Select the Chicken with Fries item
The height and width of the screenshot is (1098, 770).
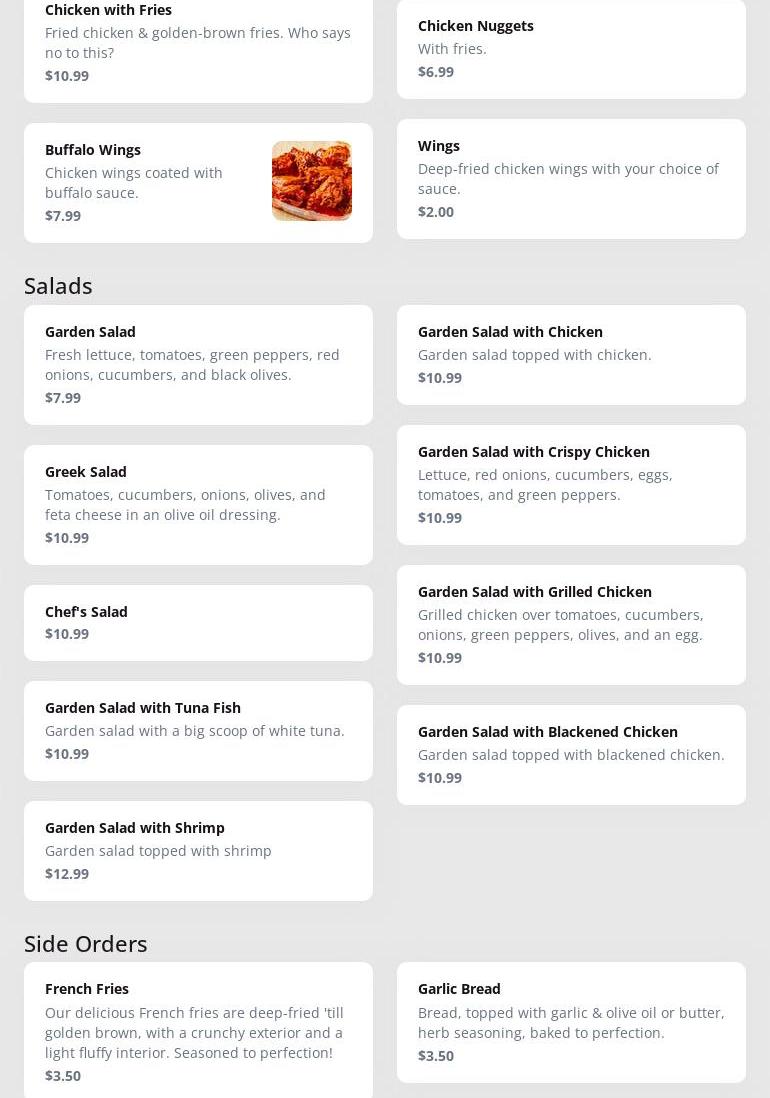pos(198,45)
